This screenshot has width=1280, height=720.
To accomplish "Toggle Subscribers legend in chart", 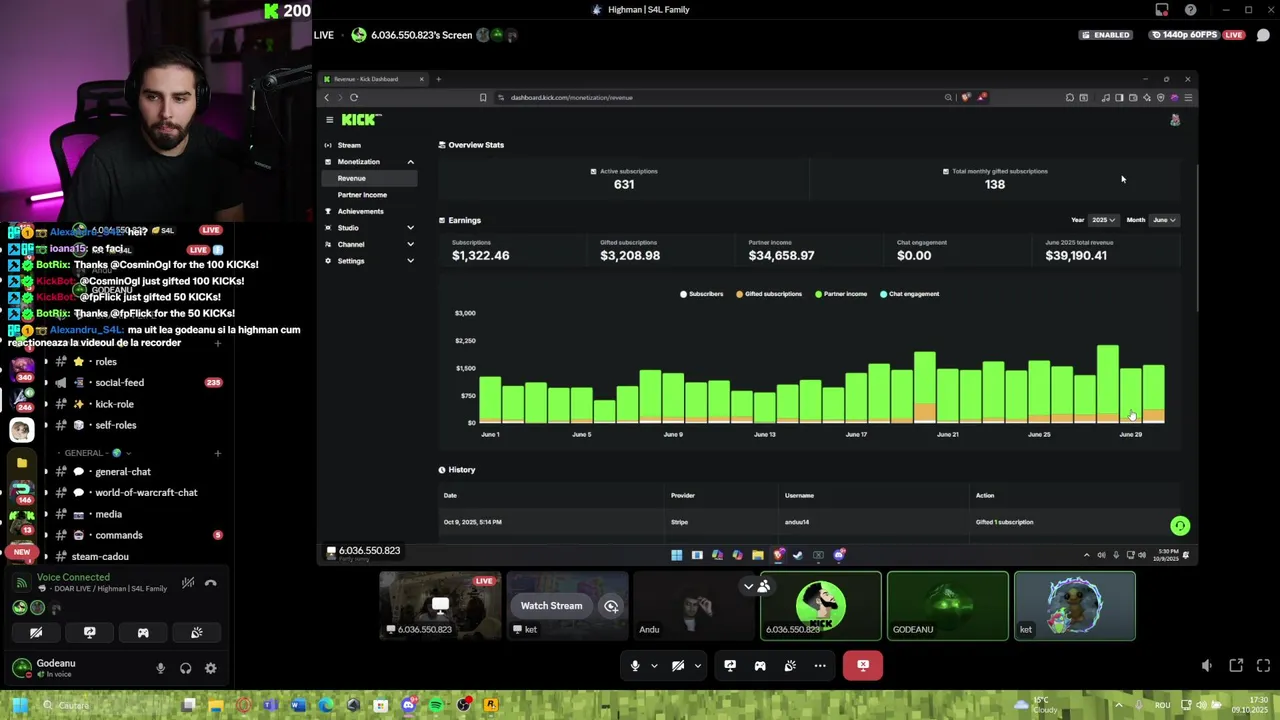I will coord(702,294).
